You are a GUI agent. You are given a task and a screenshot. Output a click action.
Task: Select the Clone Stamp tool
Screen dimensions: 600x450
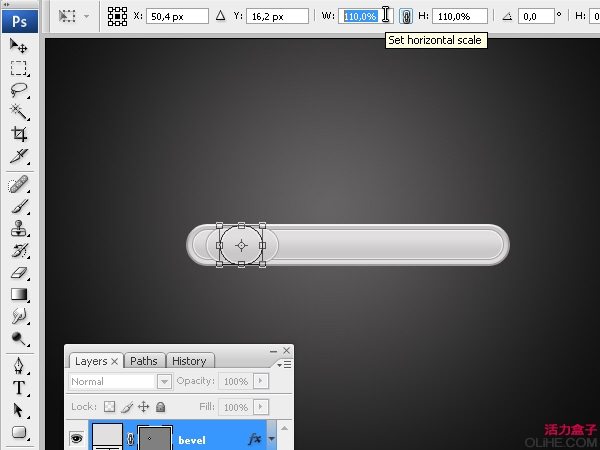click(18, 228)
